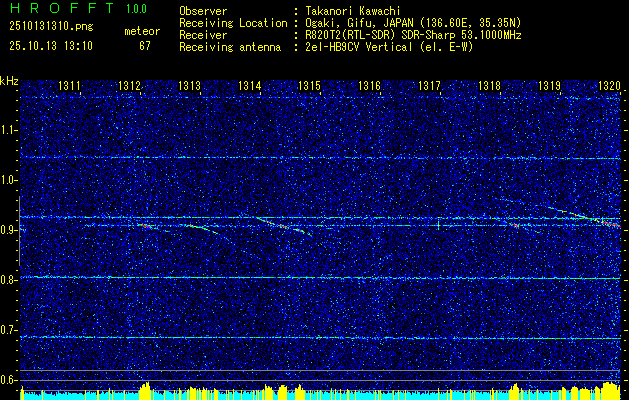Click the 1312 time marker
This screenshot has width=629, height=400.
point(129,85)
